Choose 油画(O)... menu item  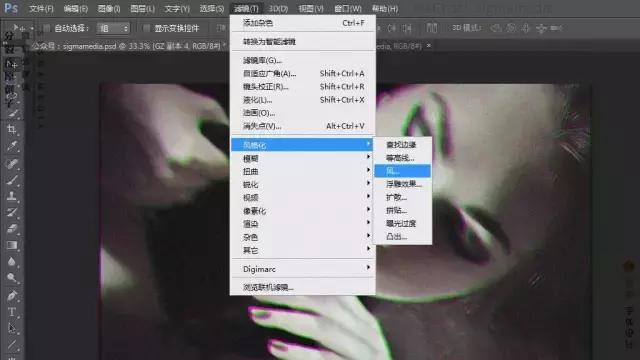[302, 113]
